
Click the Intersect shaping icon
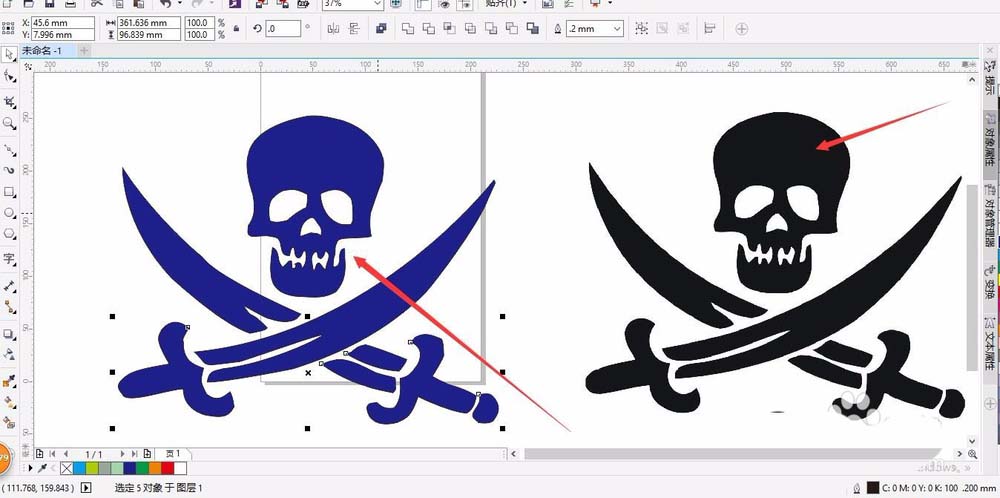point(450,29)
